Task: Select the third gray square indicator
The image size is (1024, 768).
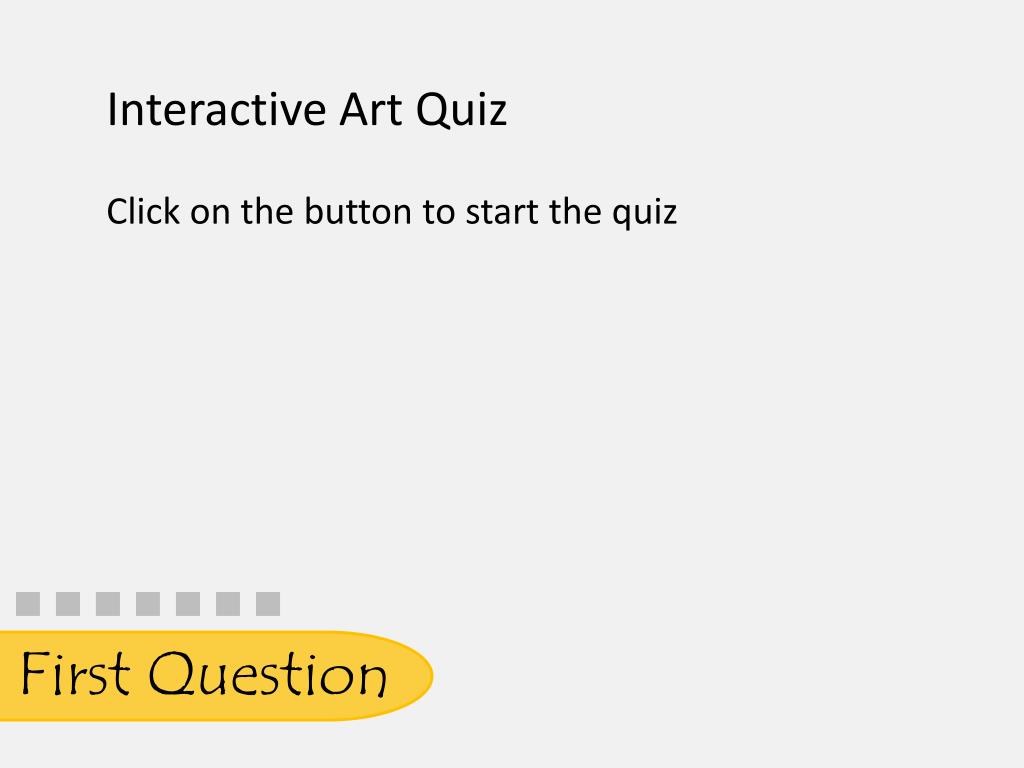Action: (x=108, y=604)
